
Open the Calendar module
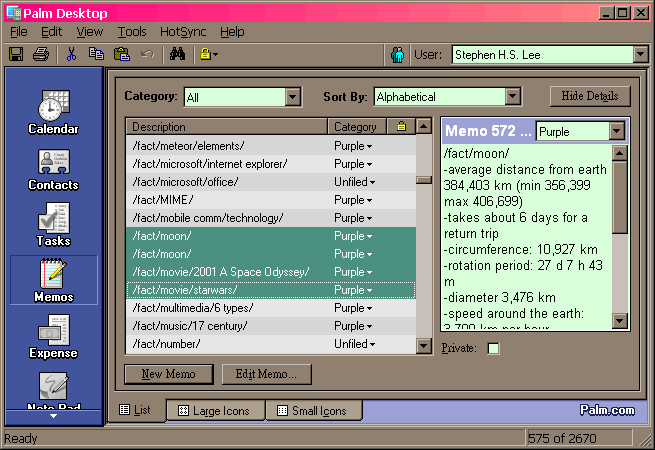[53, 112]
